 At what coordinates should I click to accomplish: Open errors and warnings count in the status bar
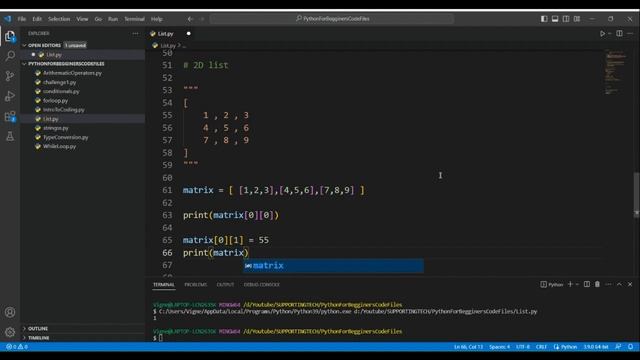click(x=17, y=347)
